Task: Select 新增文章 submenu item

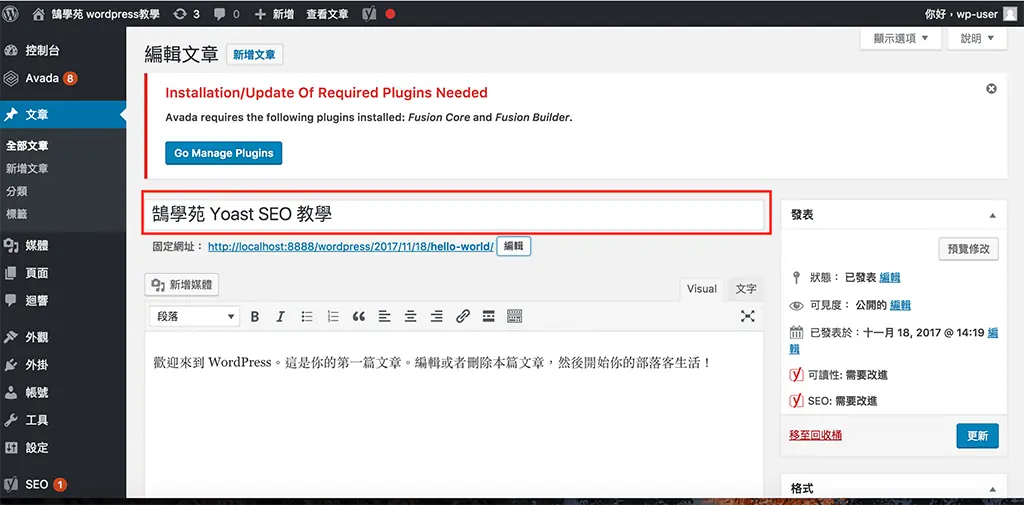Action: click(x=27, y=169)
